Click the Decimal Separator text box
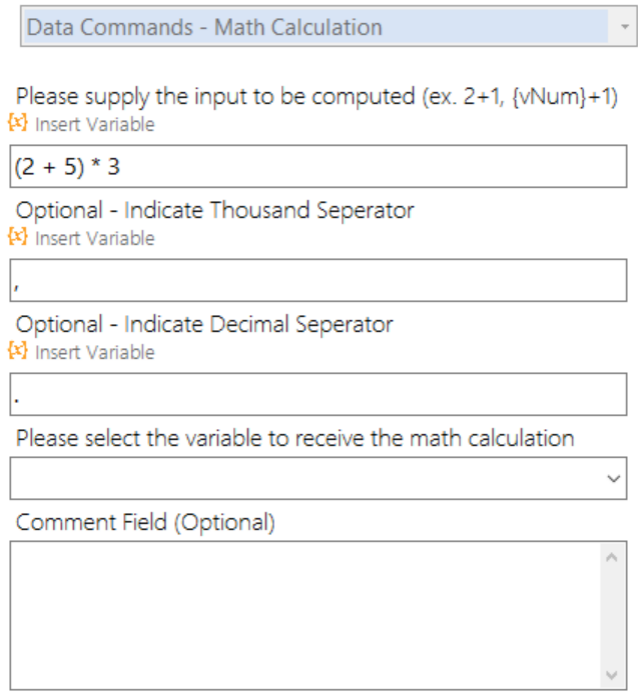The width and height of the screenshot is (638, 700). [x=318, y=394]
